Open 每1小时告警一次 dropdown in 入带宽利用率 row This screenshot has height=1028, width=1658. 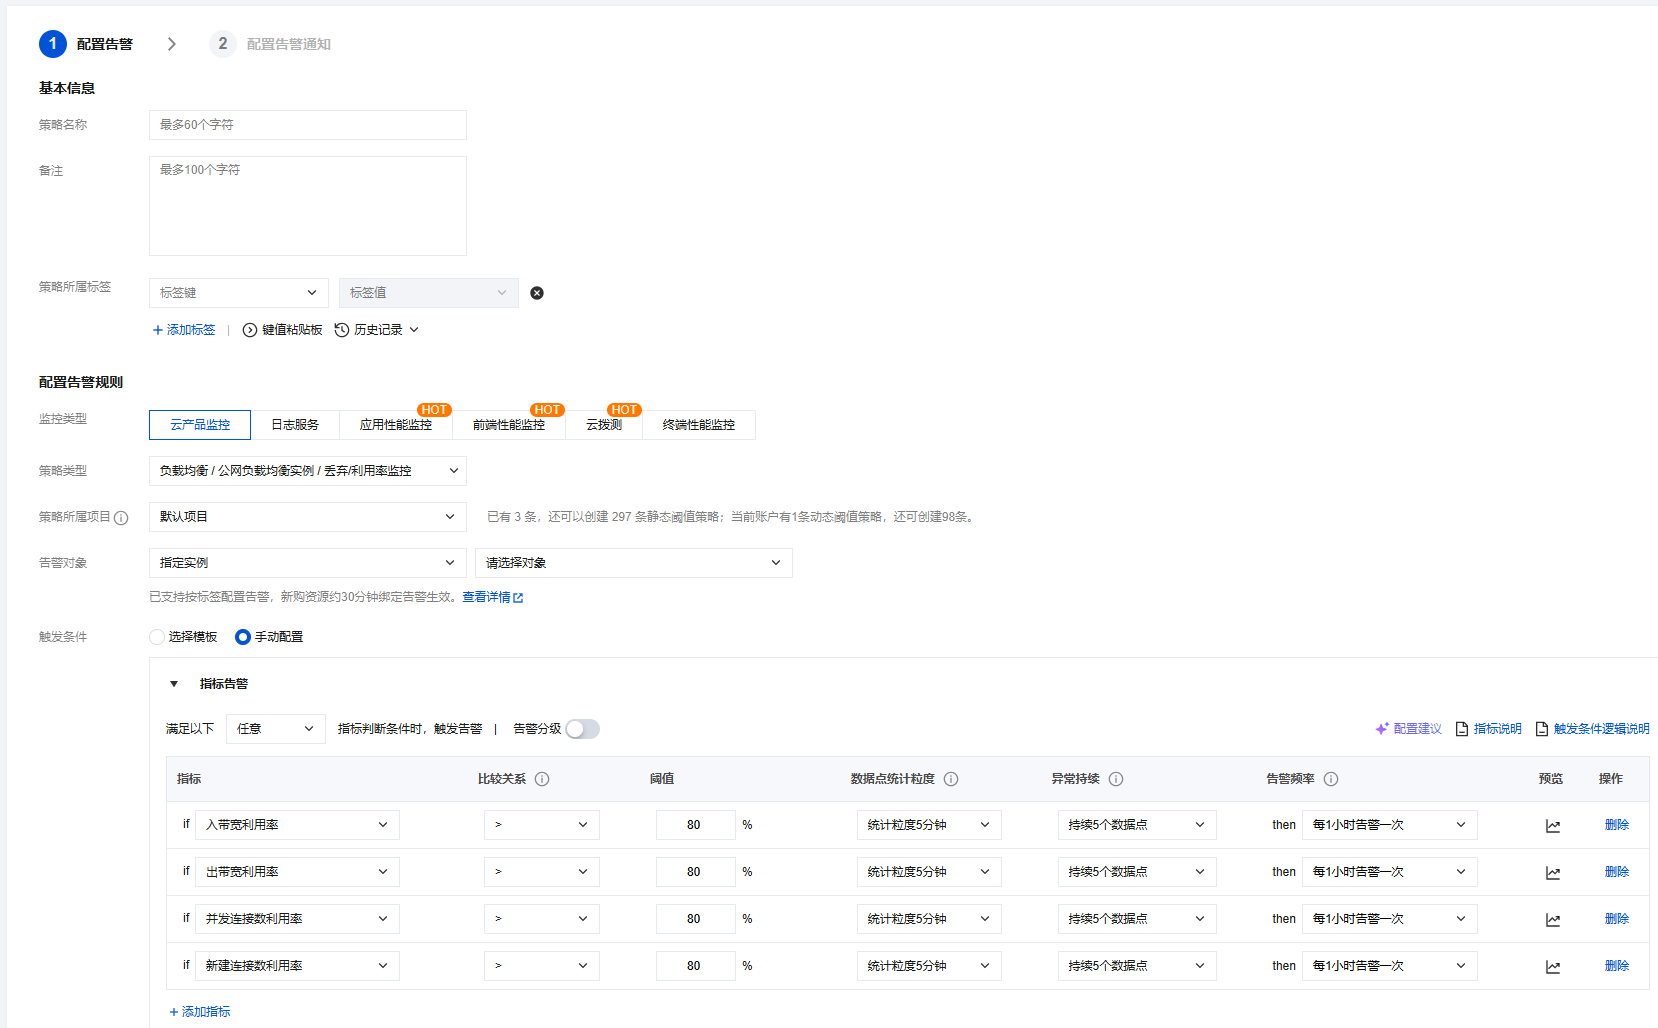(1390, 825)
